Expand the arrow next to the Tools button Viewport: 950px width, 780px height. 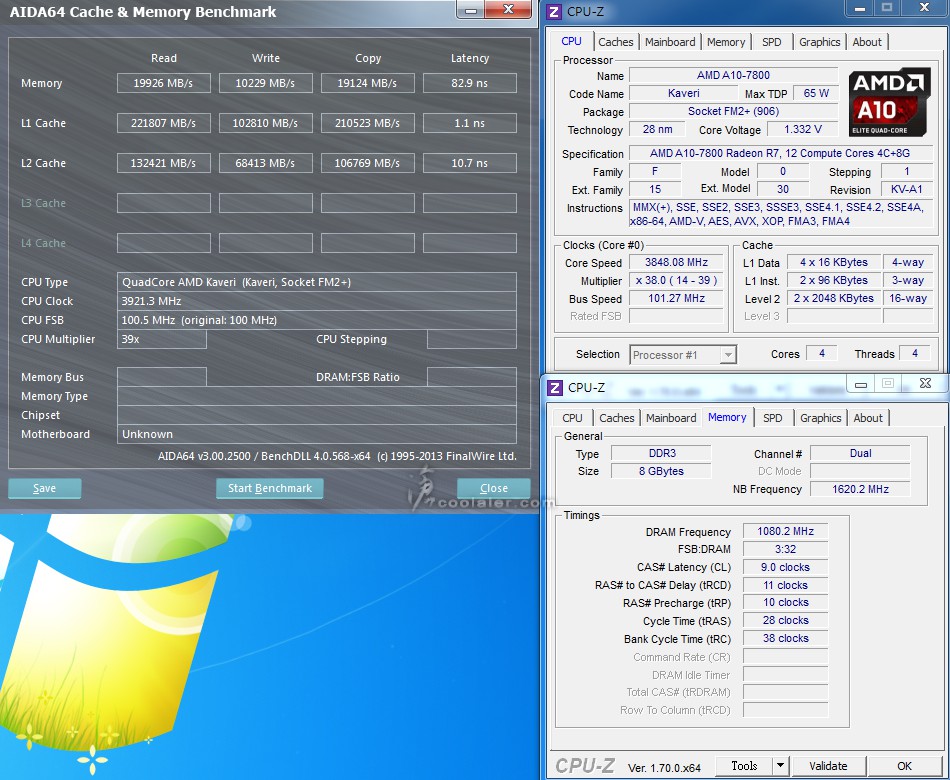coord(780,766)
